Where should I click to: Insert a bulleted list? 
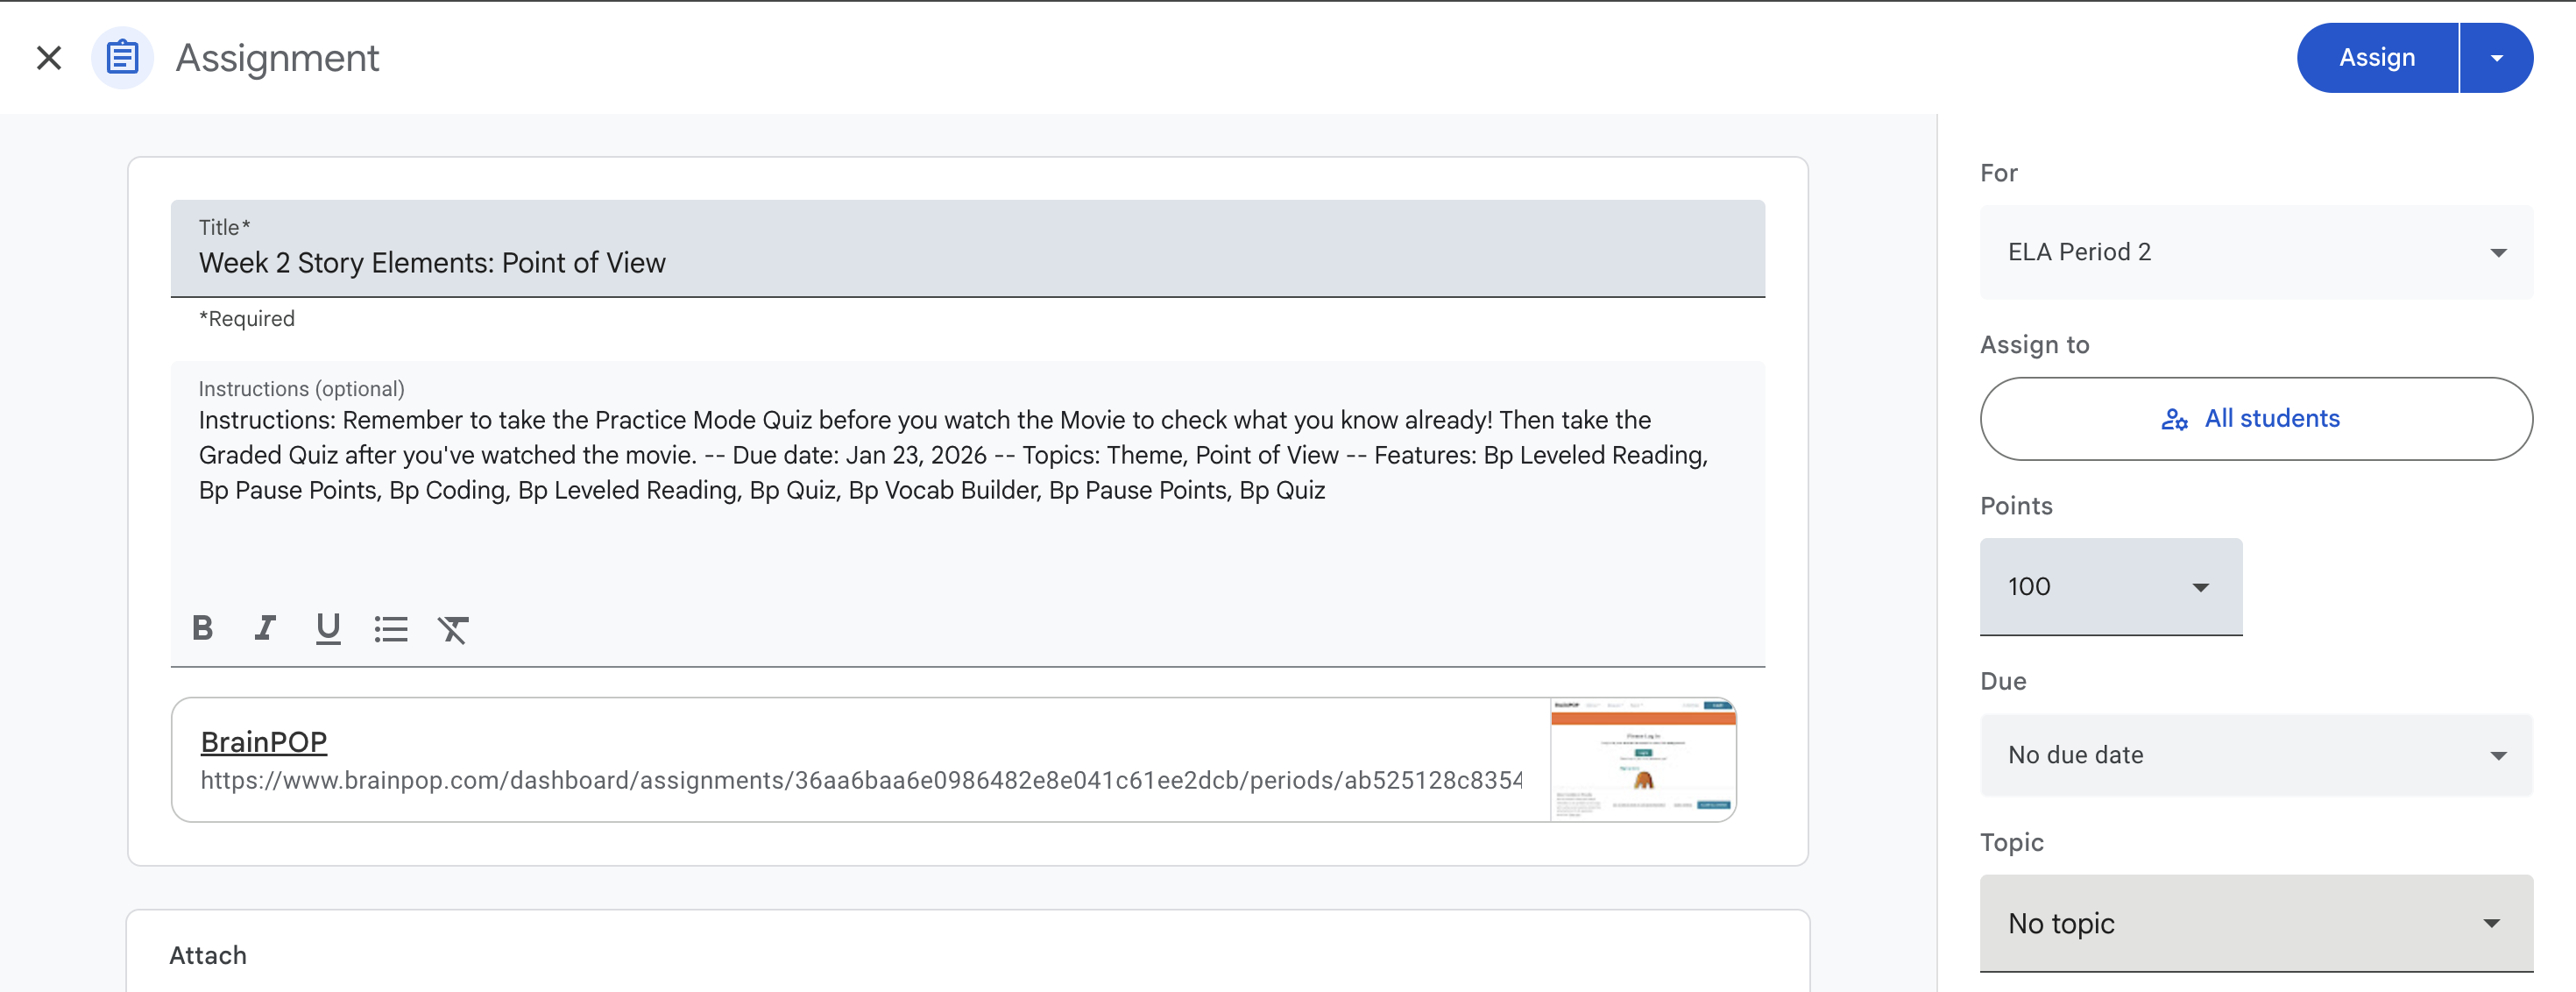pyautogui.click(x=391, y=628)
